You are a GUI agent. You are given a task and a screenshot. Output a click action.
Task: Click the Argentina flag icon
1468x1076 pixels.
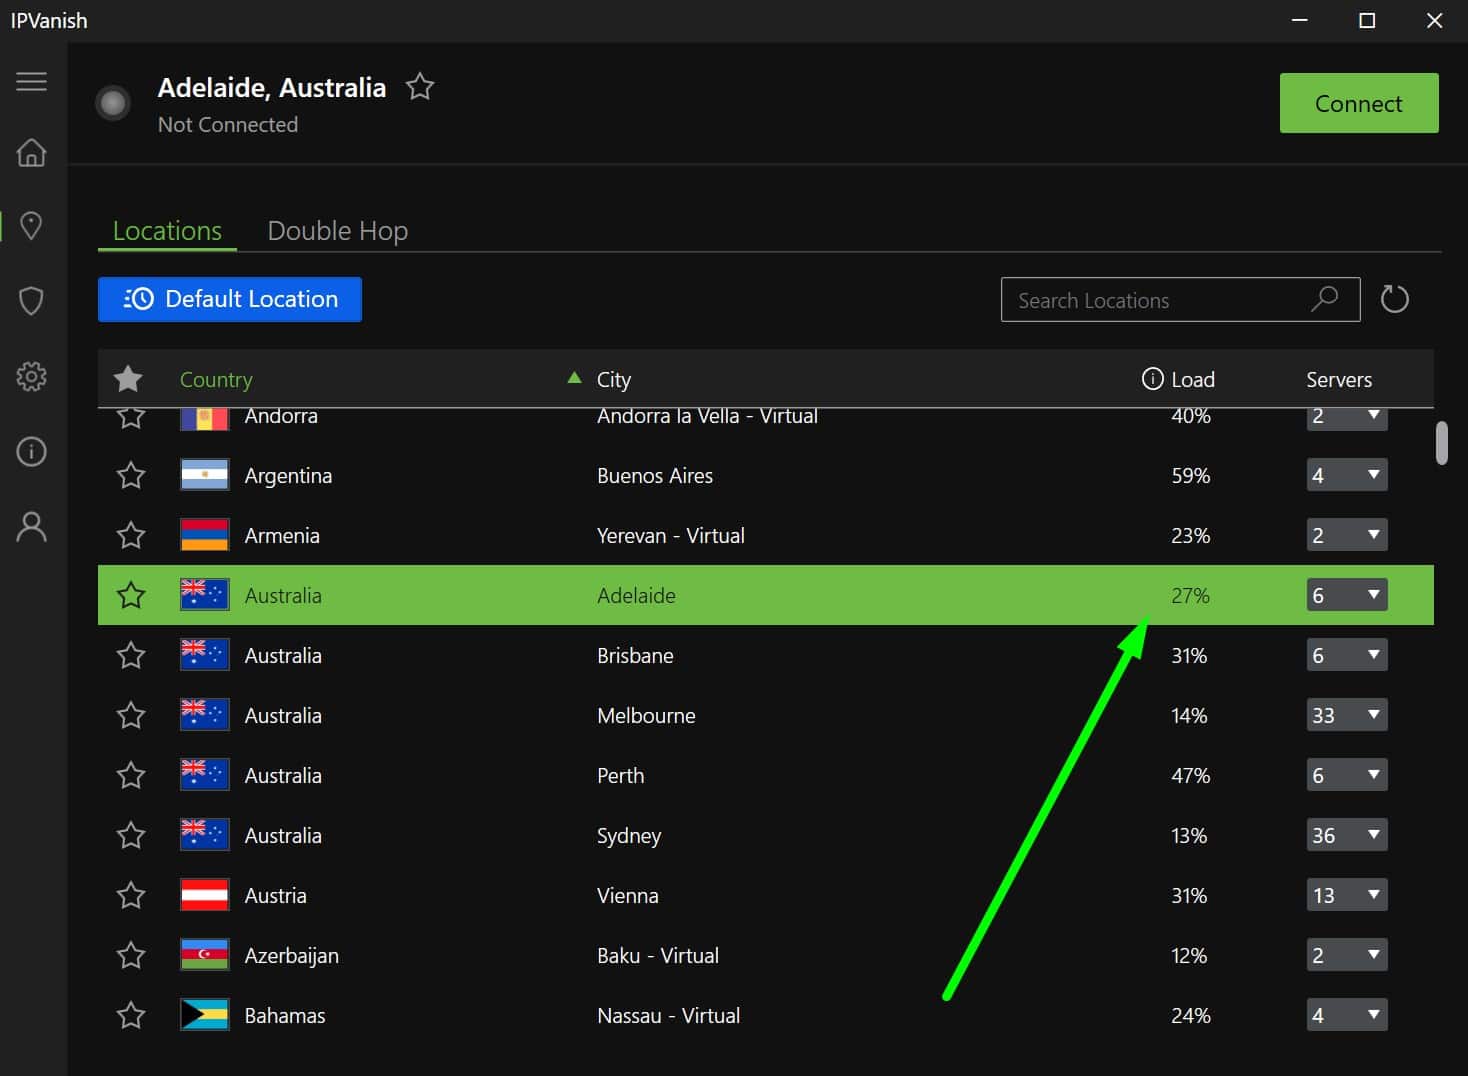(204, 475)
